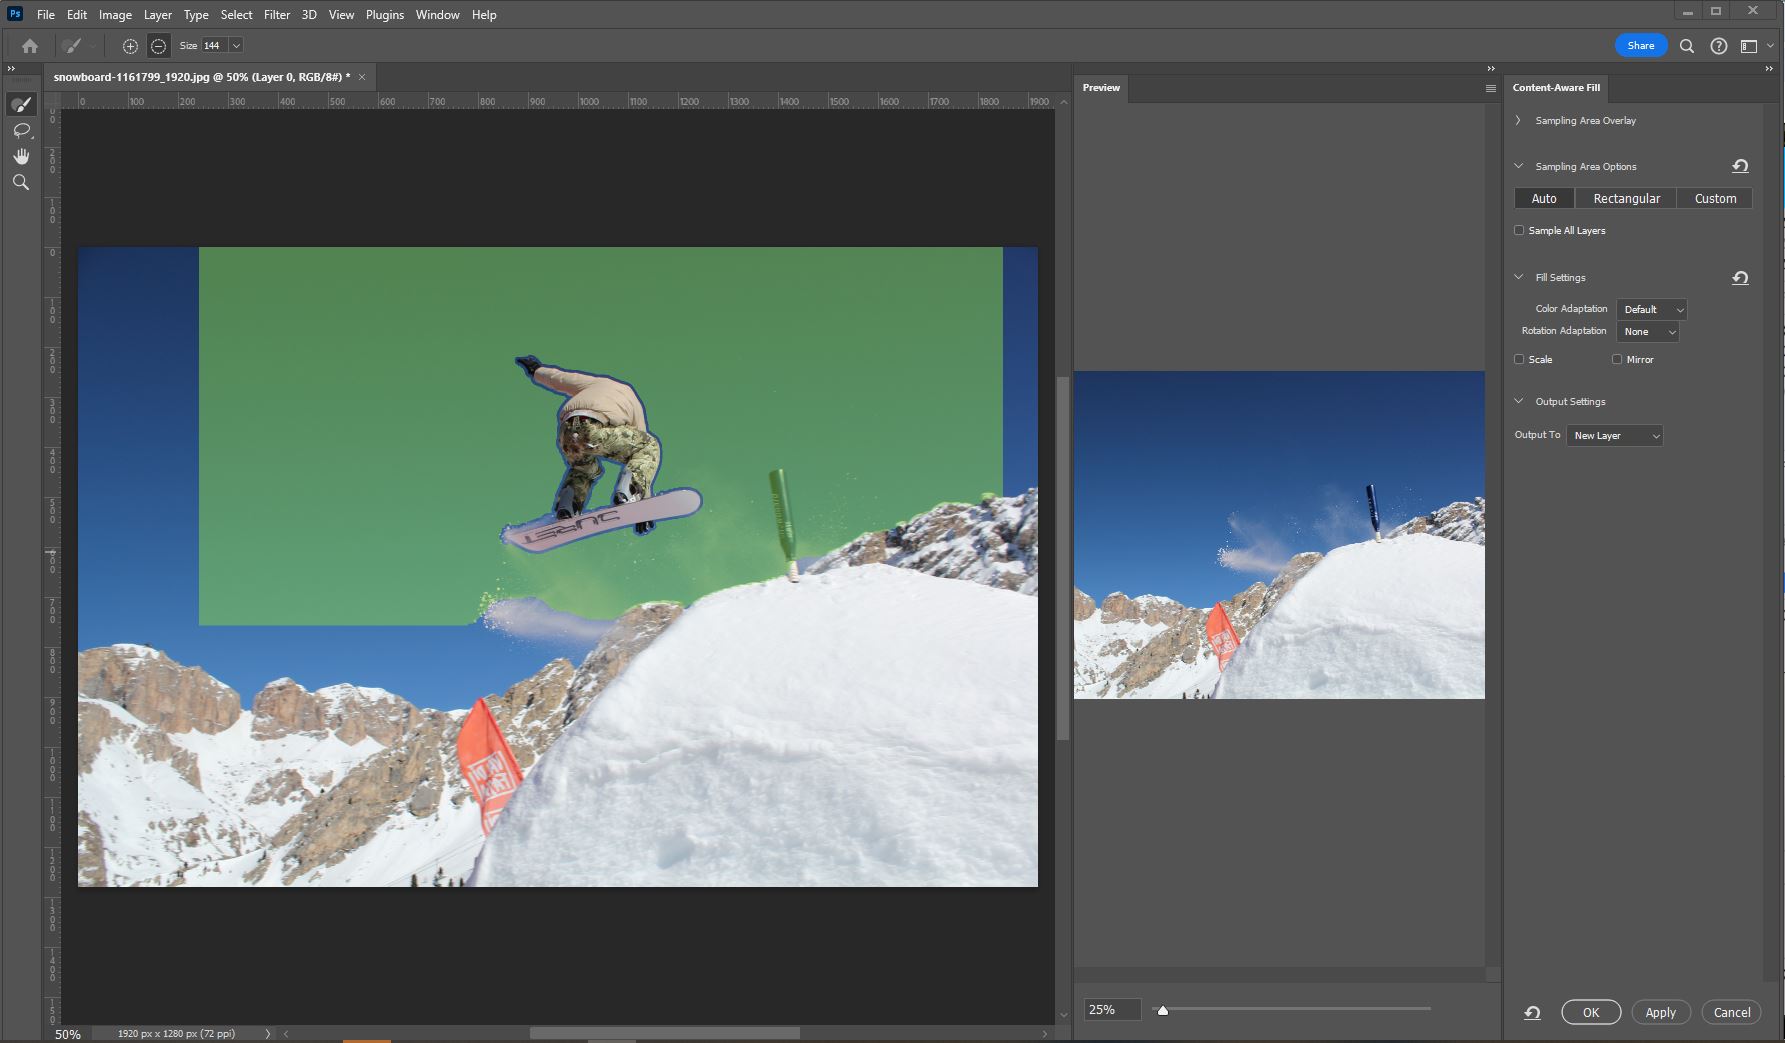Image resolution: width=1785 pixels, height=1043 pixels.
Task: Click the Preview zoom percentage field
Action: tap(1113, 1010)
